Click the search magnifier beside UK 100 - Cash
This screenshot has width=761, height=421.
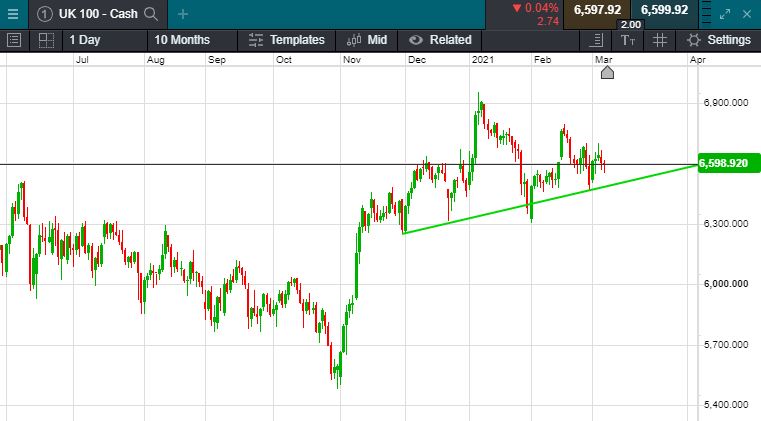tap(151, 14)
